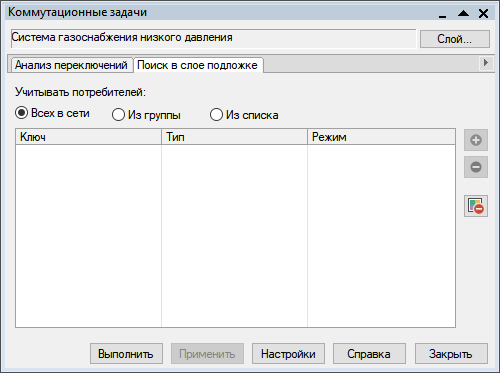The width and height of the screenshot is (500, 373).
Task: Open the Справка help button
Action: [x=369, y=354]
